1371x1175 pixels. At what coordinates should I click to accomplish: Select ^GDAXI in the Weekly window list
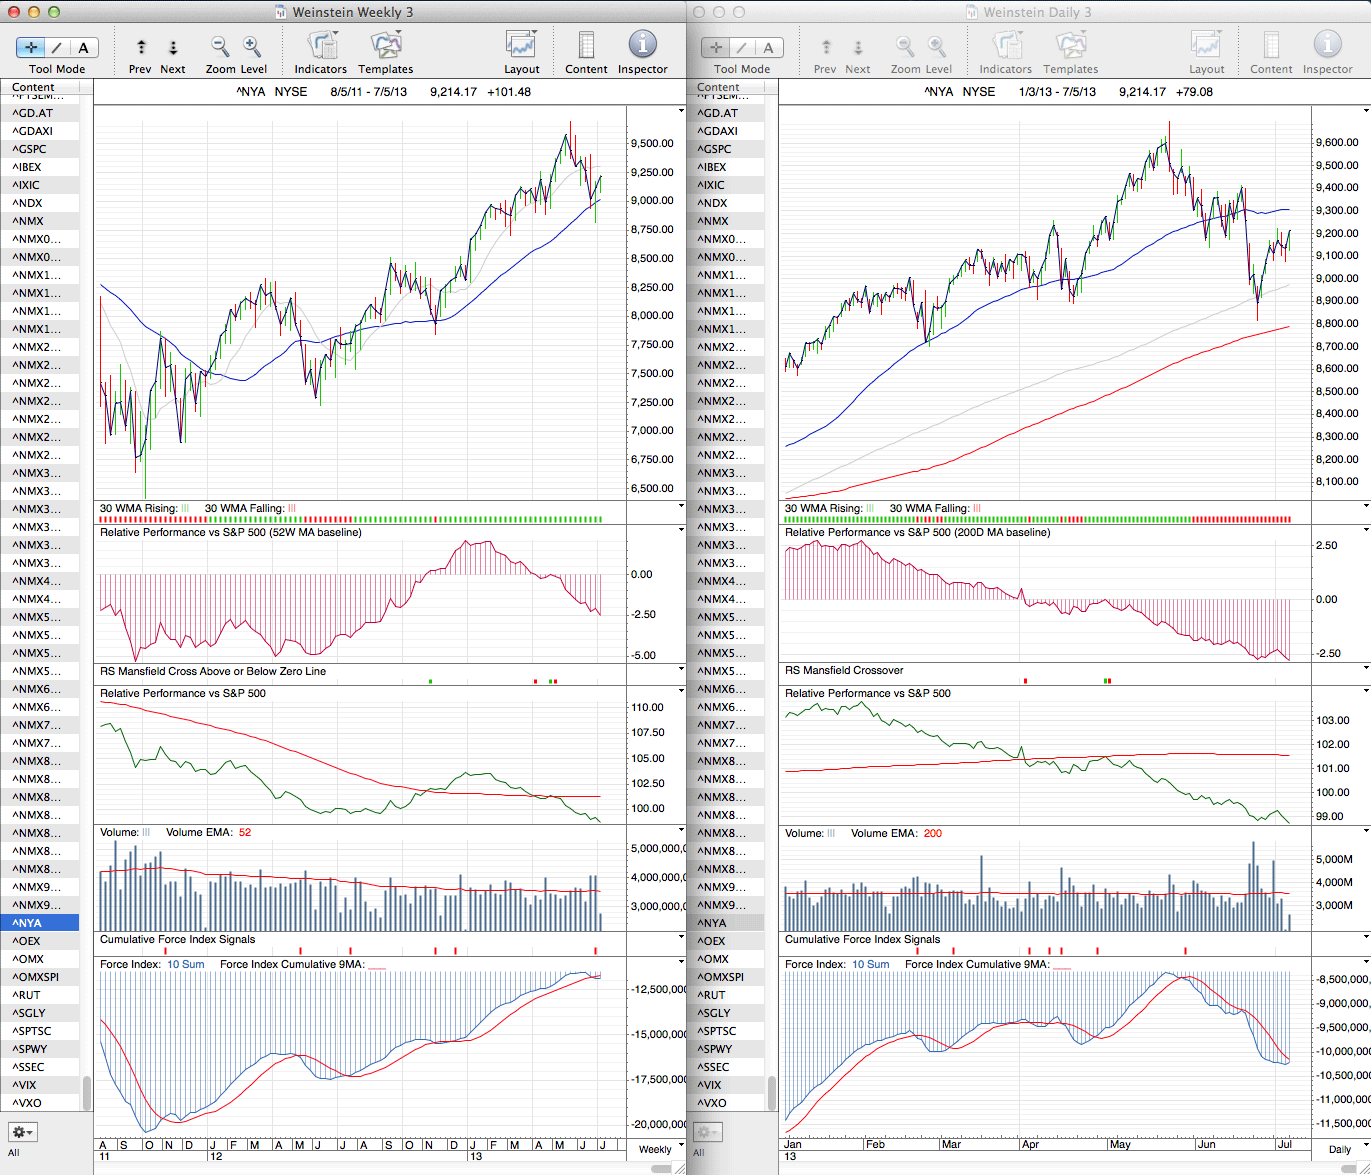click(40, 131)
